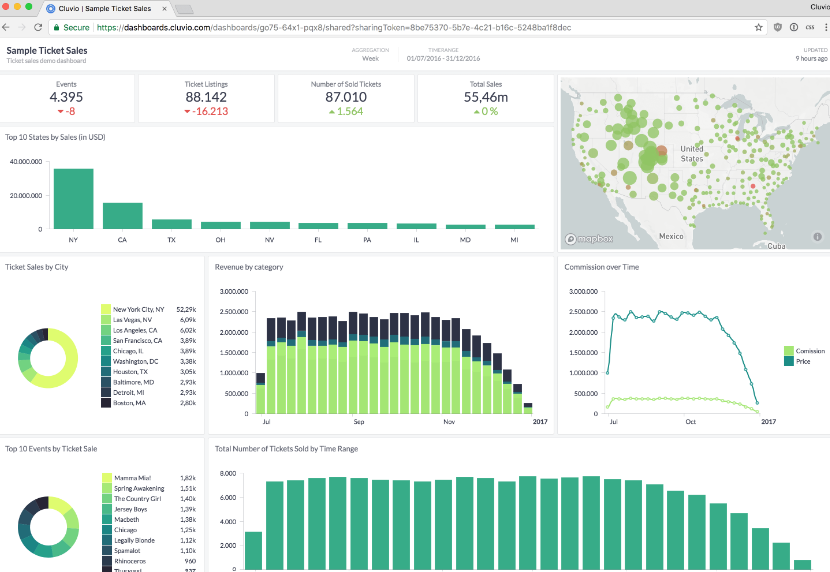Screen dimensions: 830x572
Task: Click the mapbox logo on map
Action: coord(589,239)
